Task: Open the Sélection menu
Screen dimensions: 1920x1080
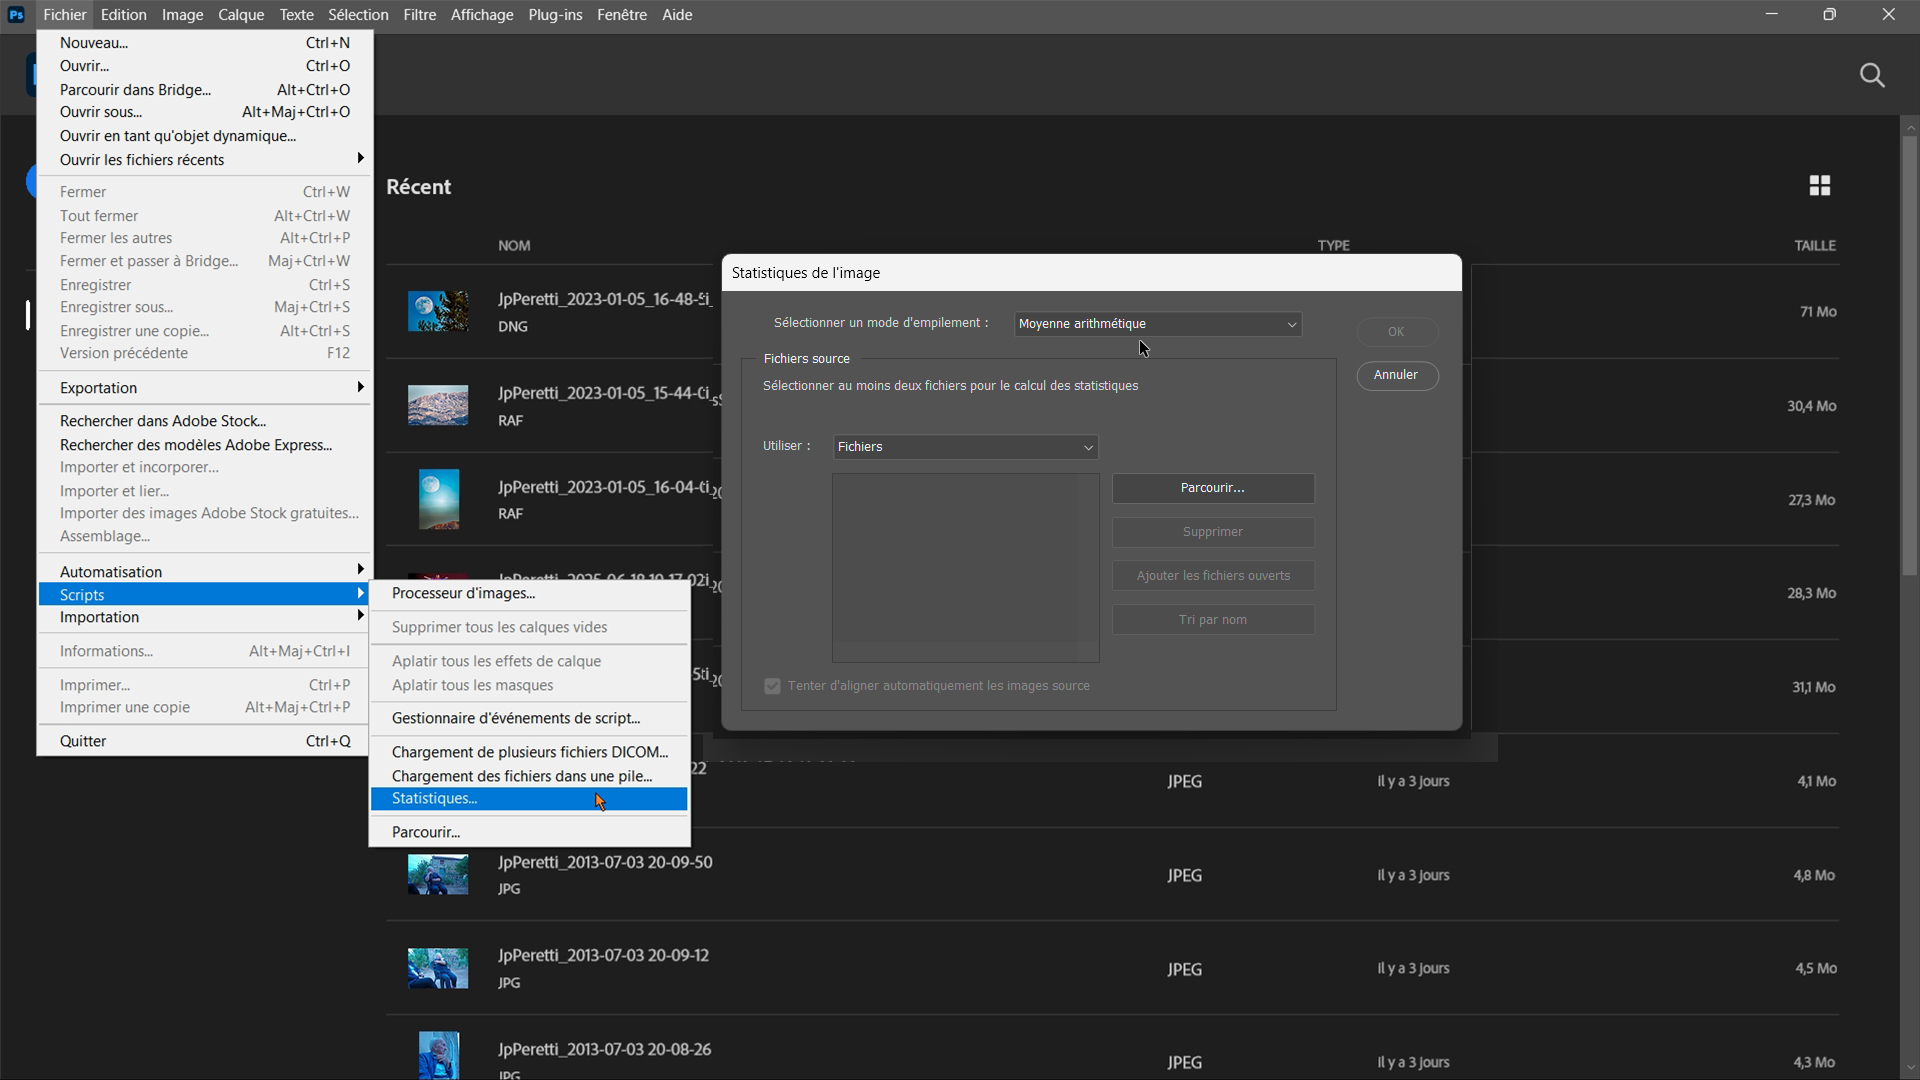Action: point(358,15)
